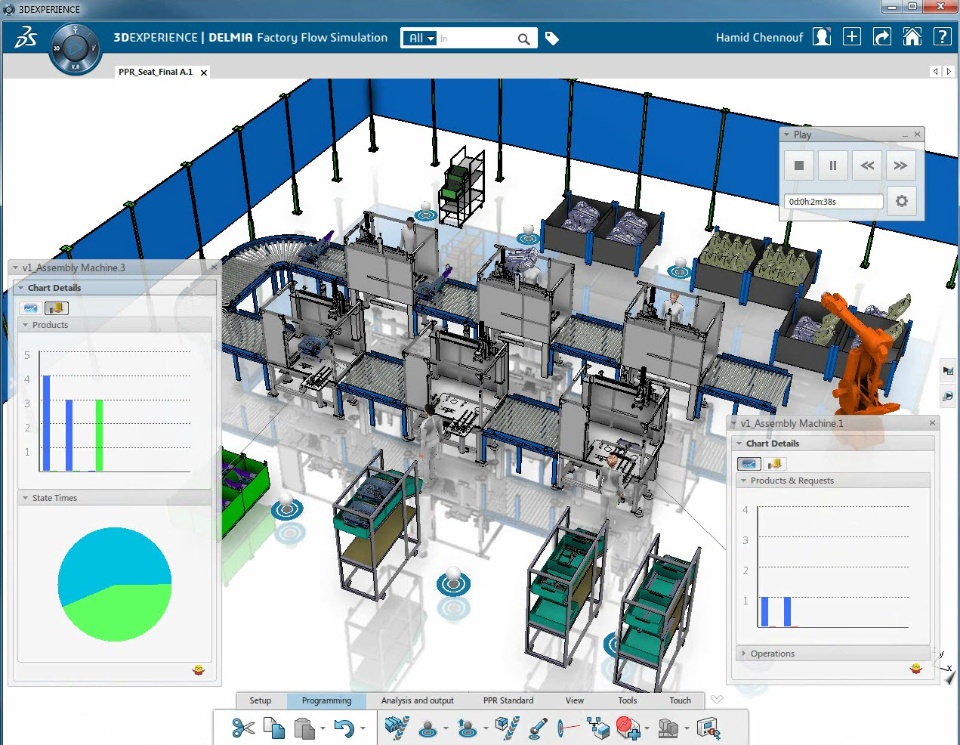Collapse the State Times section
The image size is (960, 745).
tap(25, 498)
